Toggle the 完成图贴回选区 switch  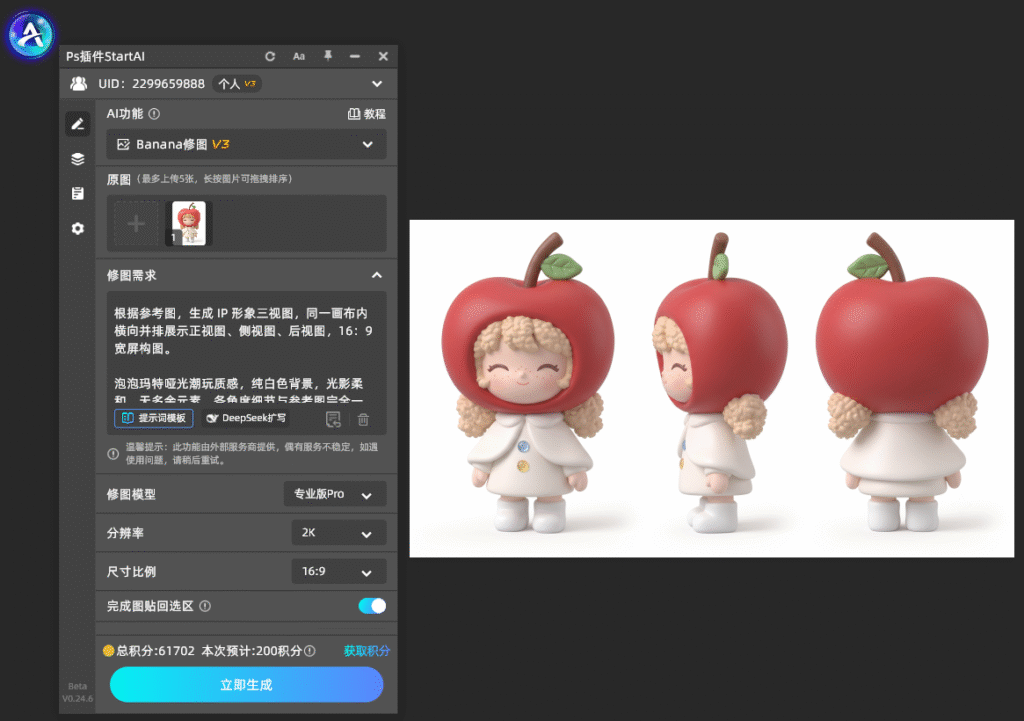372,606
